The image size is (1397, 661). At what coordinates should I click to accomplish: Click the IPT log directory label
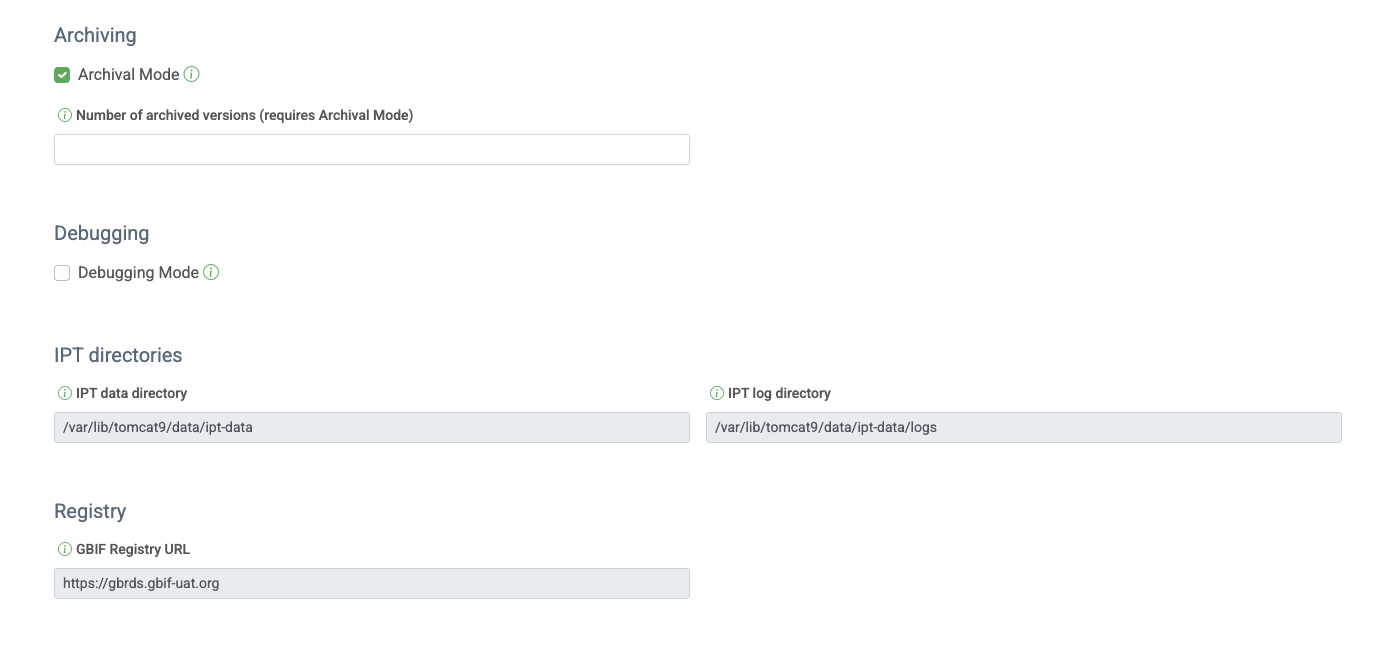(x=779, y=393)
